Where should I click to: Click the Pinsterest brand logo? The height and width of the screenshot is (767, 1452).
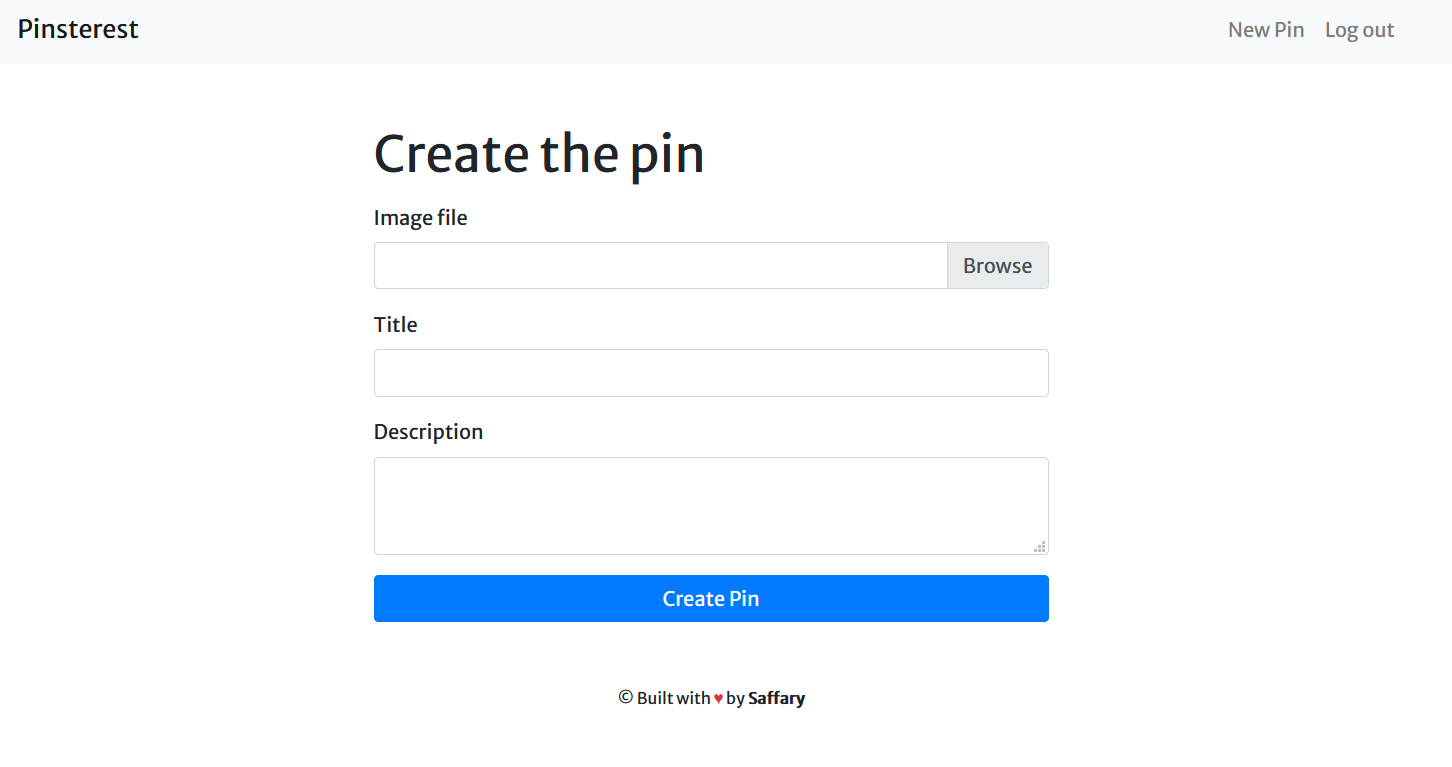tap(78, 30)
